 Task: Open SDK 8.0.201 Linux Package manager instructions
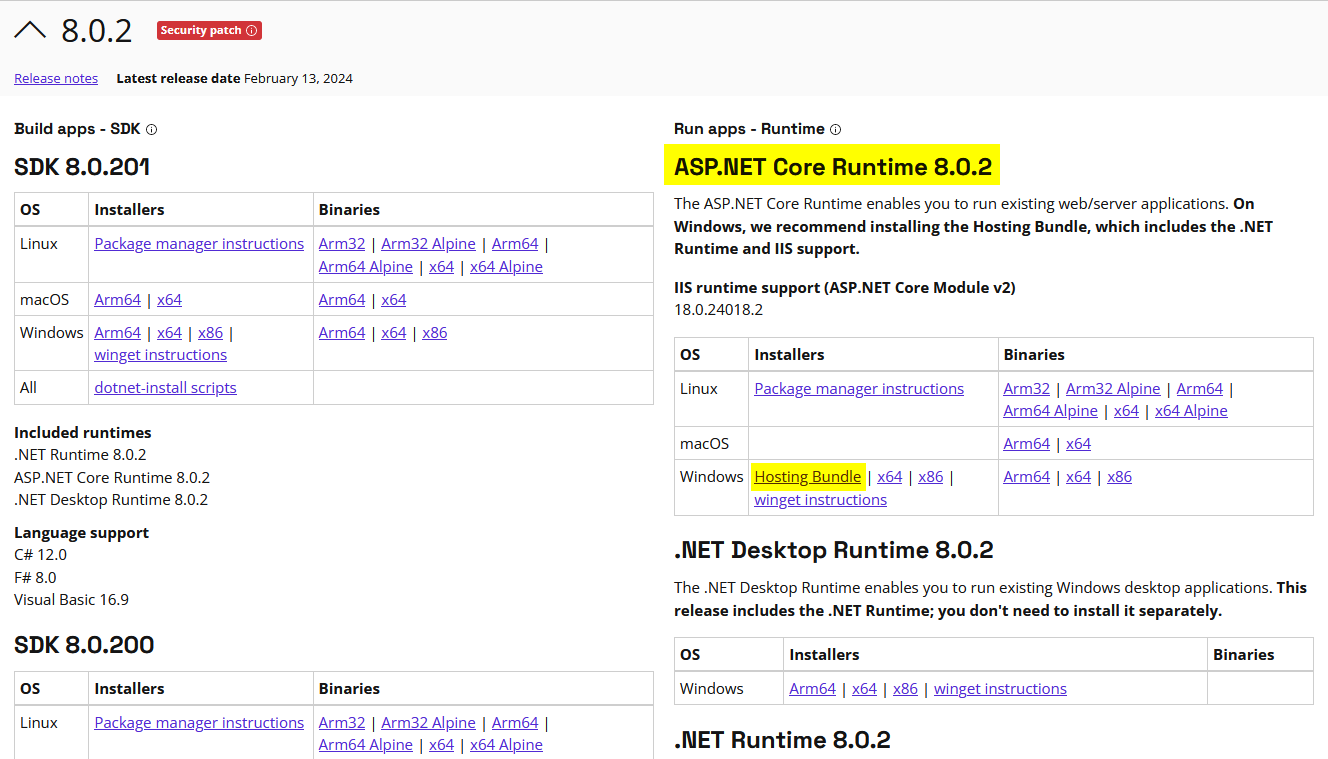click(x=199, y=244)
